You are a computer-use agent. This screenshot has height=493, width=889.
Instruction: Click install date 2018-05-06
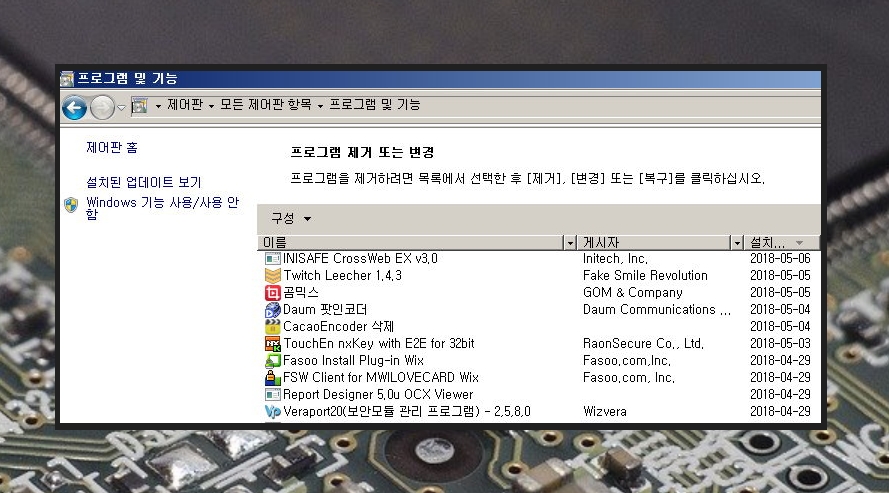point(780,259)
